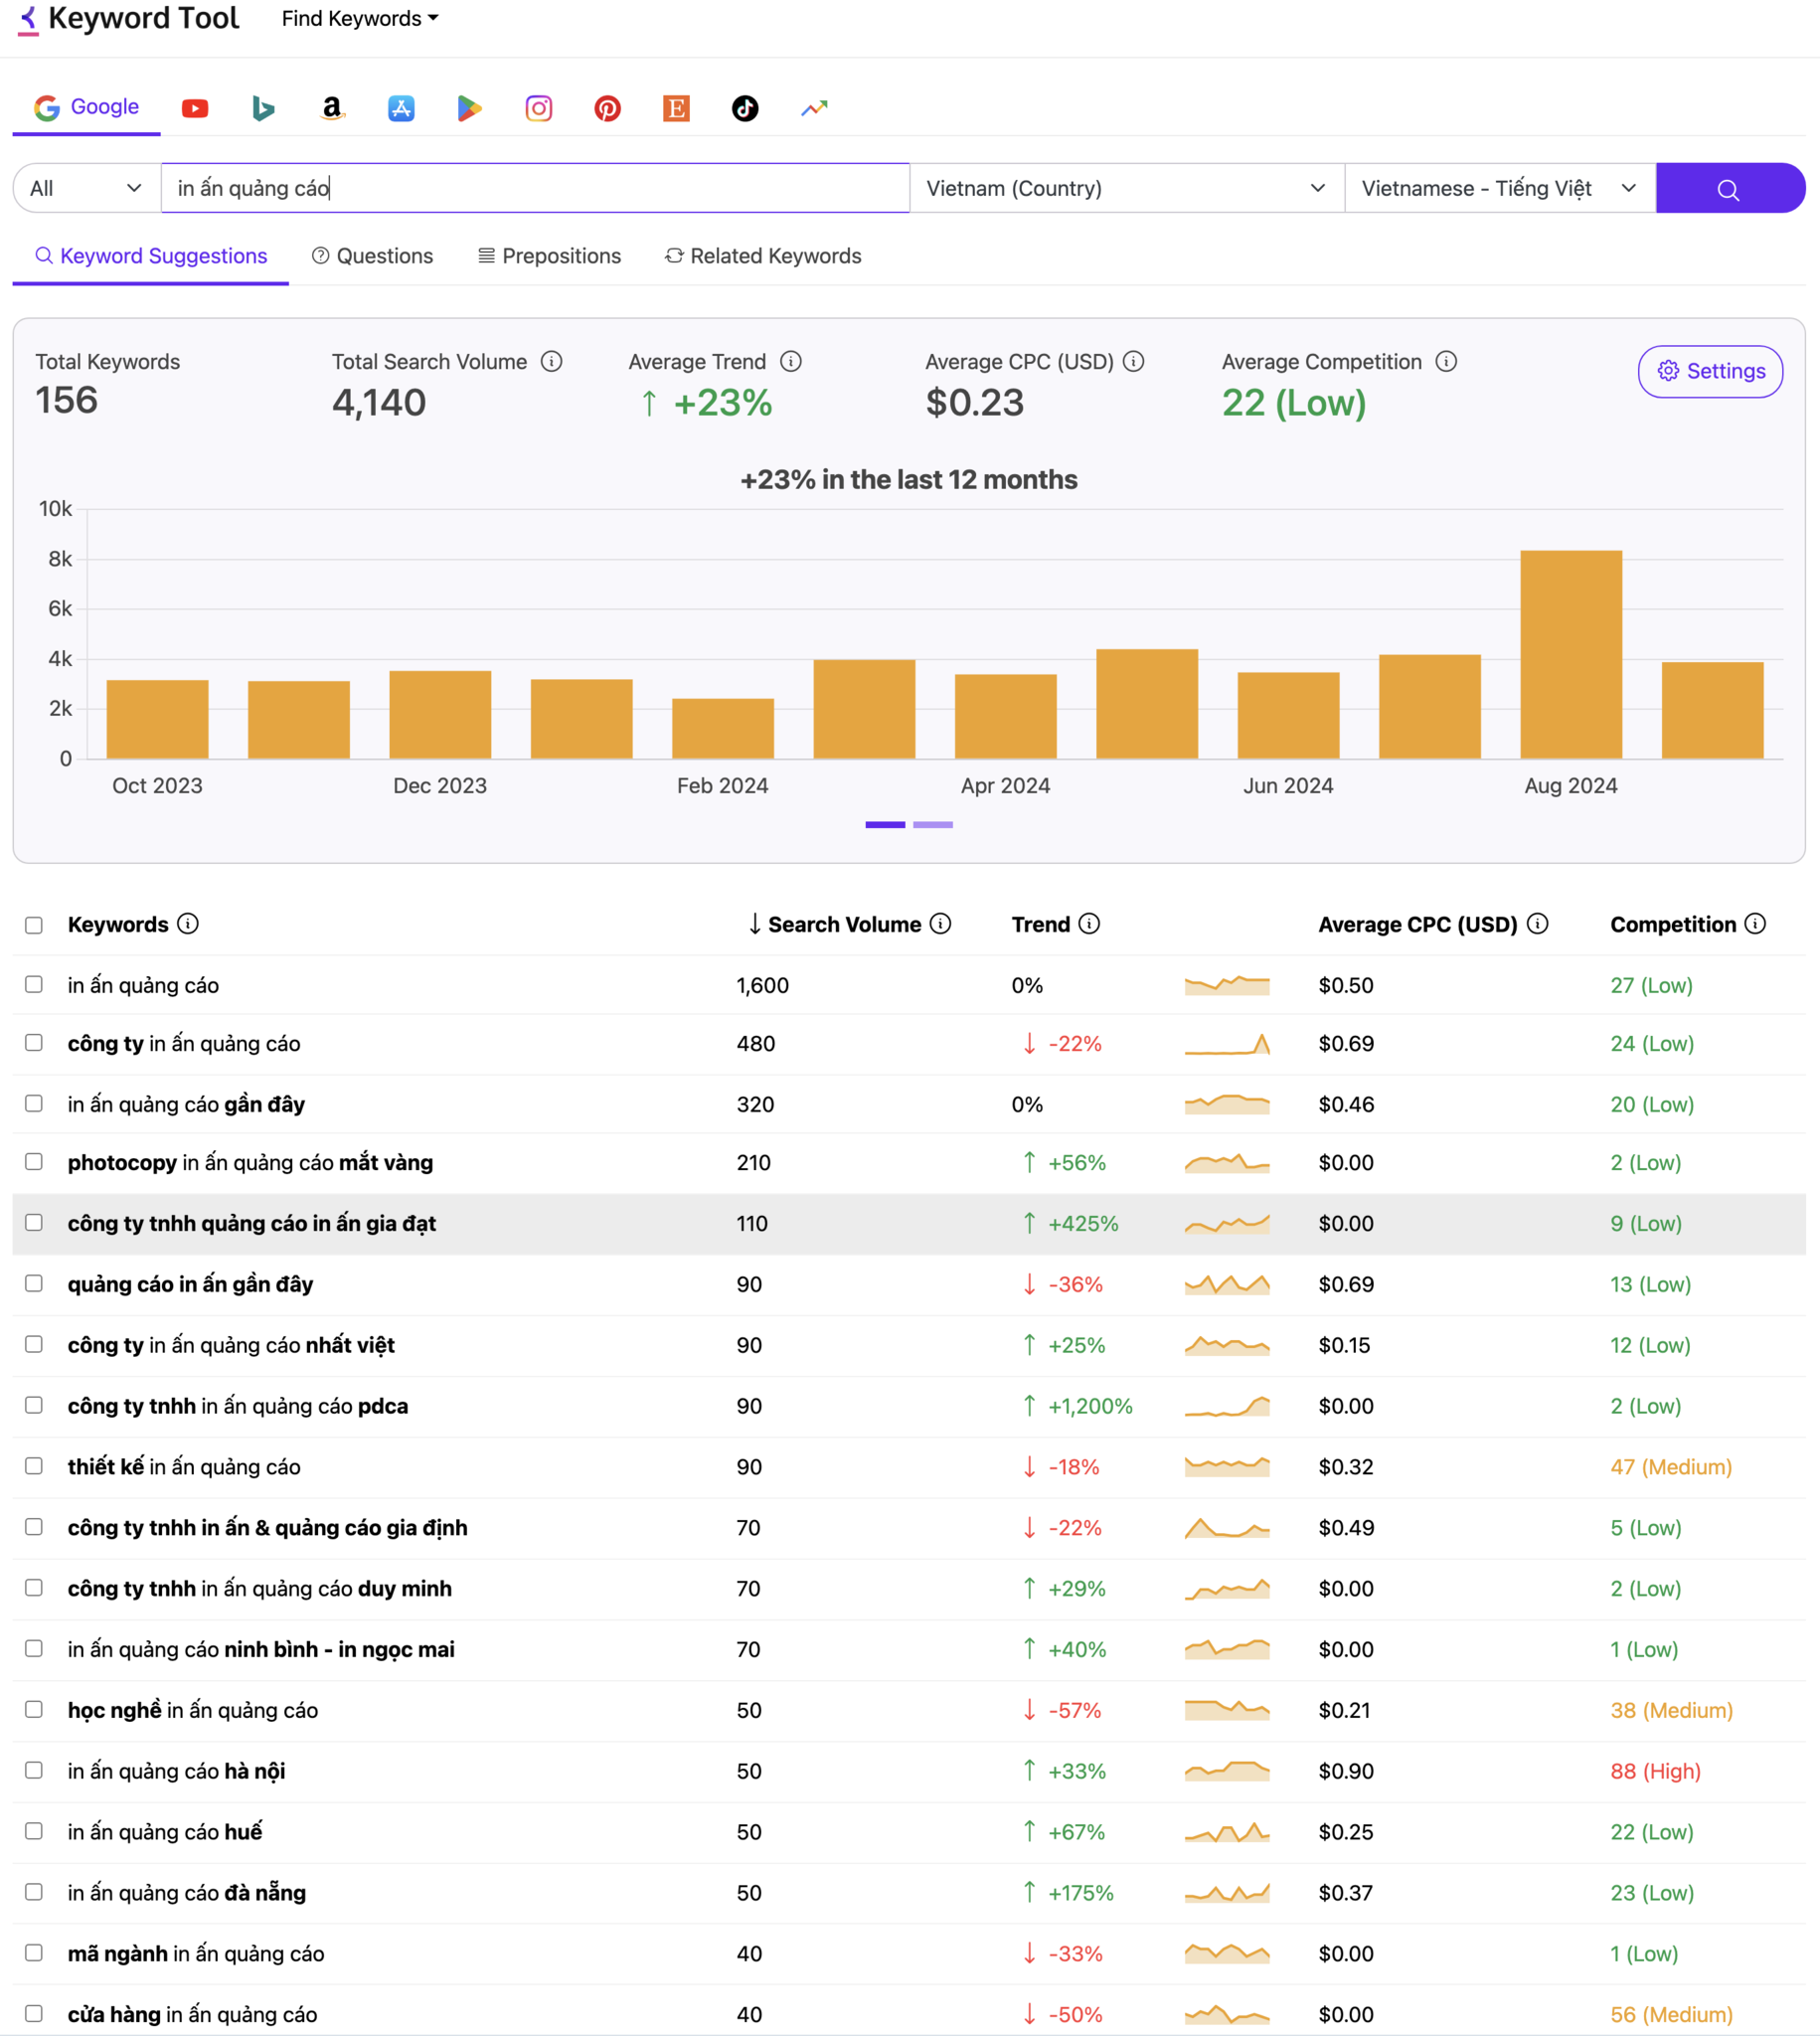
Task: Sort by Trend column header
Action: click(1040, 924)
